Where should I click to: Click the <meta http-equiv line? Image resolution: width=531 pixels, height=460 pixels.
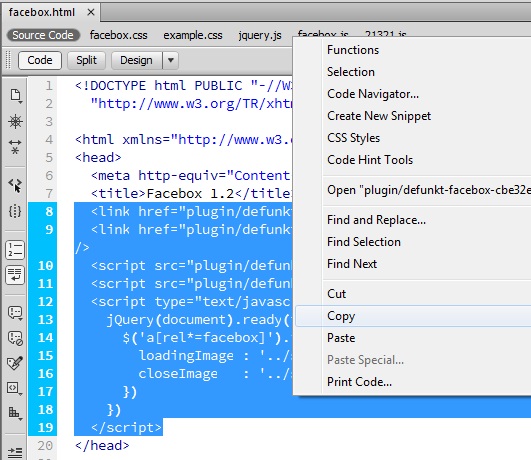click(190, 176)
